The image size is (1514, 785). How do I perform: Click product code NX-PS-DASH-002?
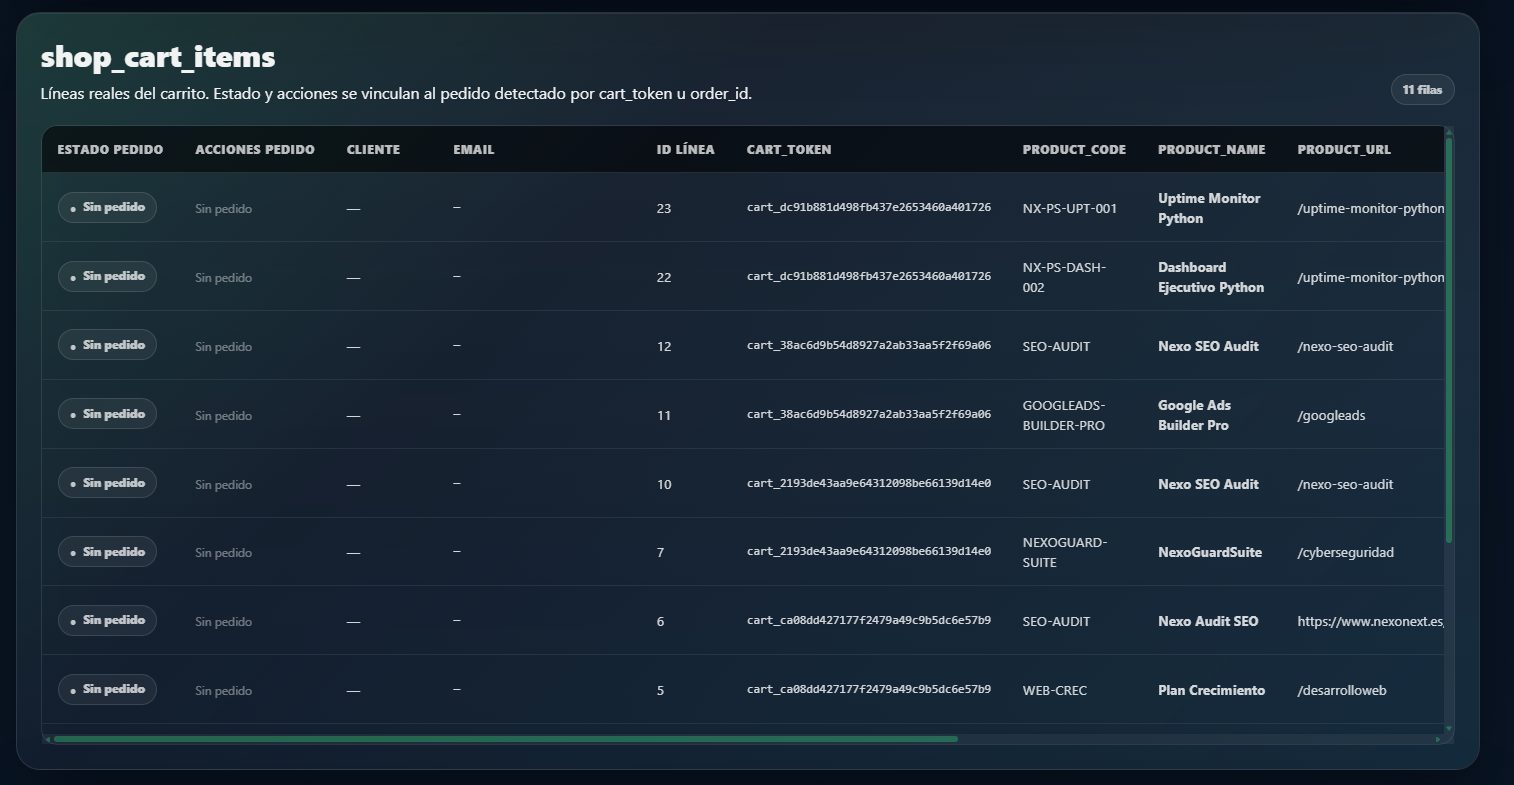pyautogui.click(x=1065, y=277)
